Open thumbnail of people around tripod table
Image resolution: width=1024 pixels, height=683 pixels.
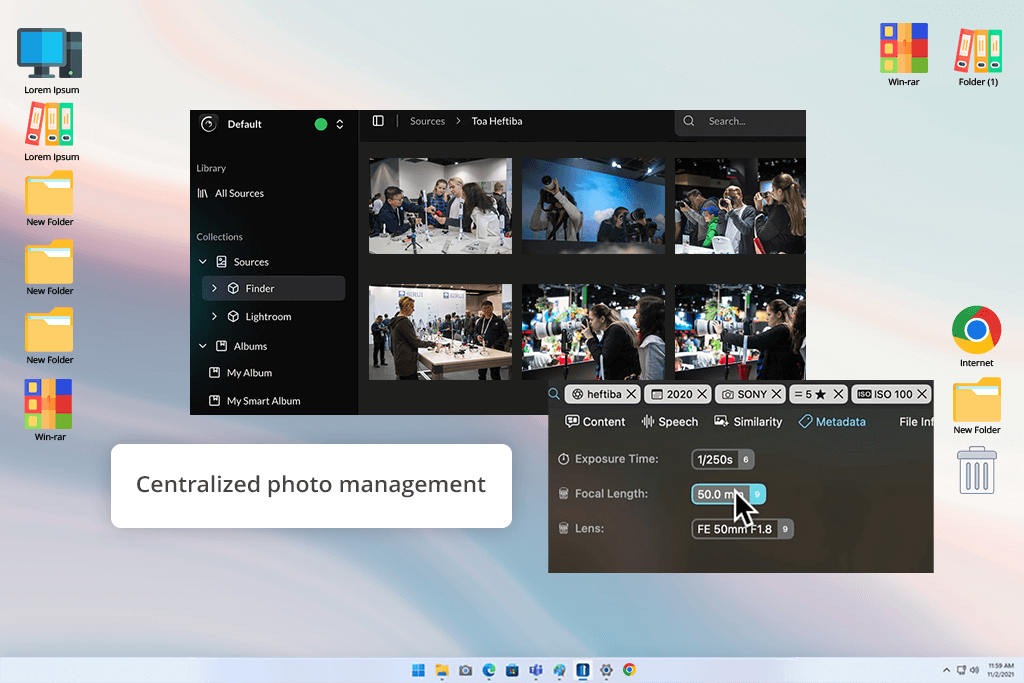[440, 206]
